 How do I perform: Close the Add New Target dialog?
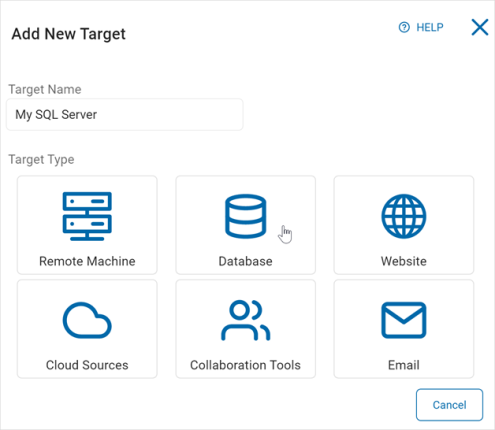[480, 27]
